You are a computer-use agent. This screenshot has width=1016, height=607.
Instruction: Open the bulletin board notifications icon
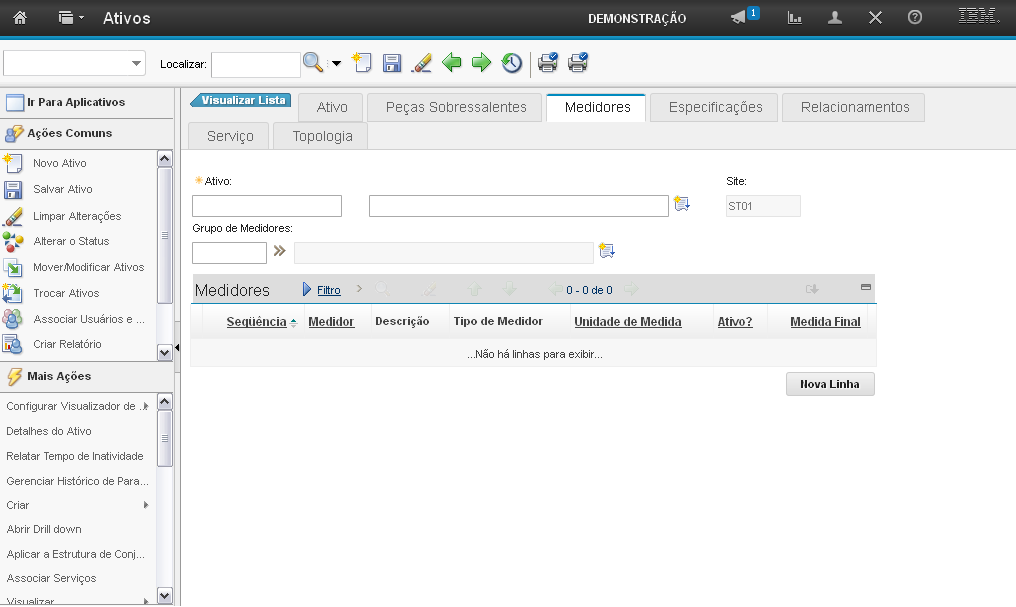pos(740,18)
